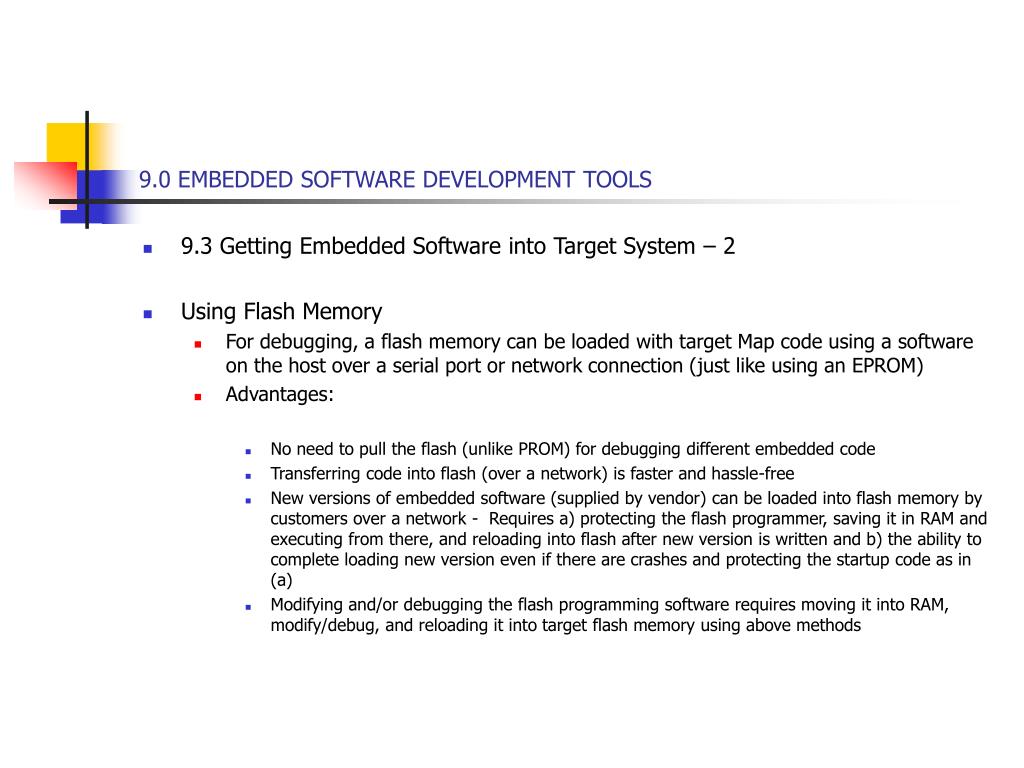Click the slide title '9.0 EMBEDDED SOFTWARE DEVELOPMENT TOOLS'
Image resolution: width=1024 pixels, height=768 pixels.
(395, 180)
